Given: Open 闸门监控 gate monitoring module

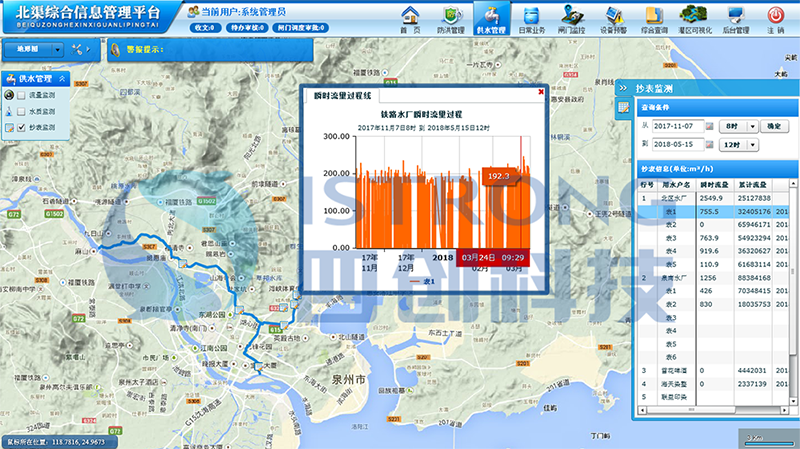Looking at the screenshot, I should click(573, 19).
